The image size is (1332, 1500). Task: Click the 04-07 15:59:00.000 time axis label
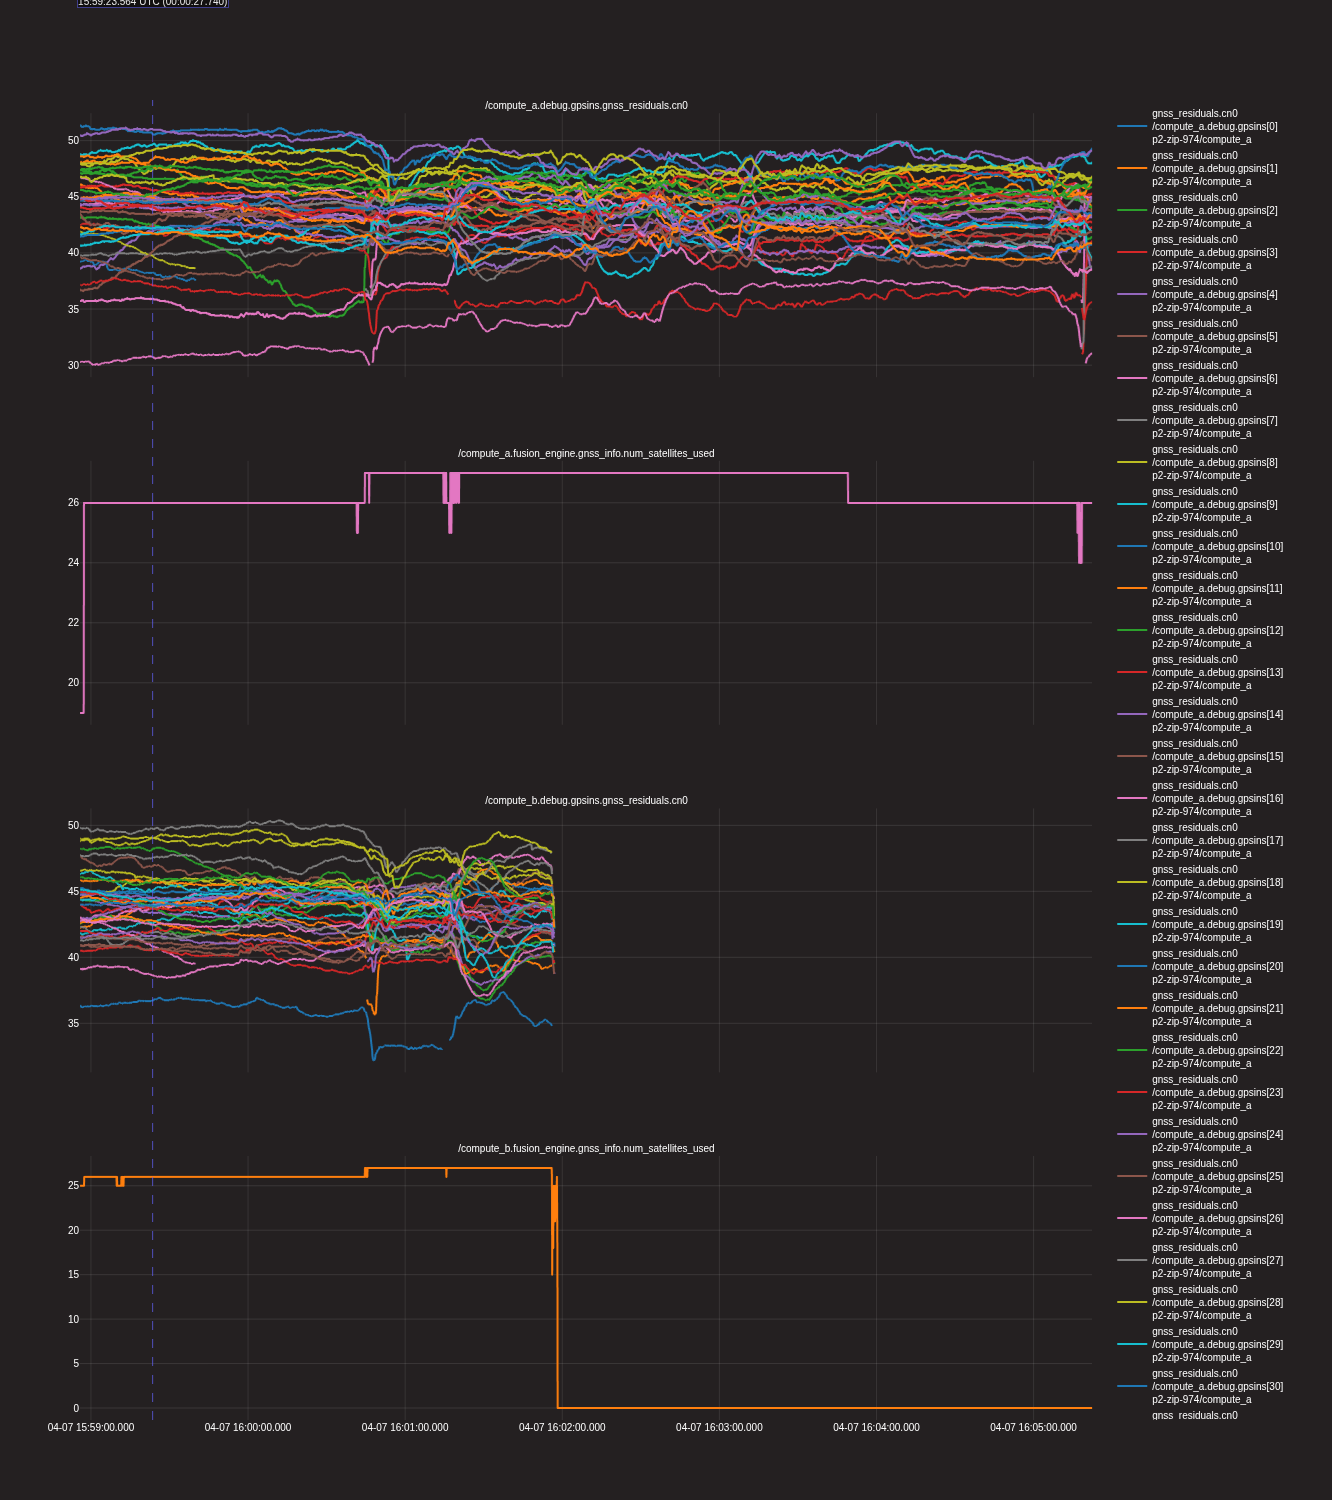pos(91,1428)
